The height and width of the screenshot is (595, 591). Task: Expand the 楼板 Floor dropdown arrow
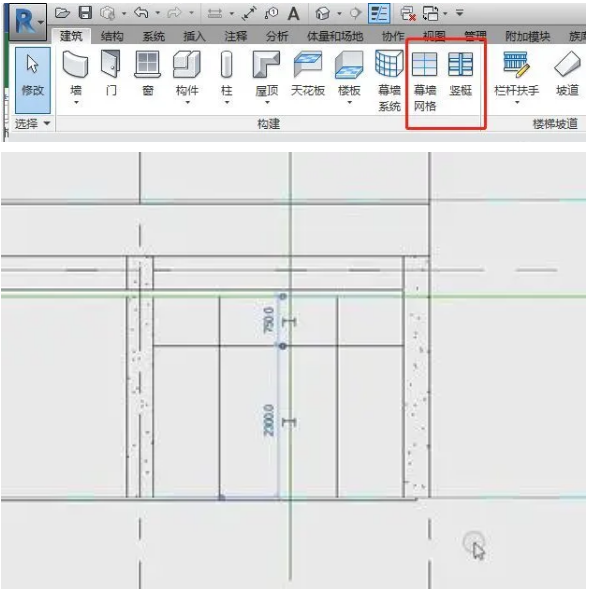(x=350, y=103)
